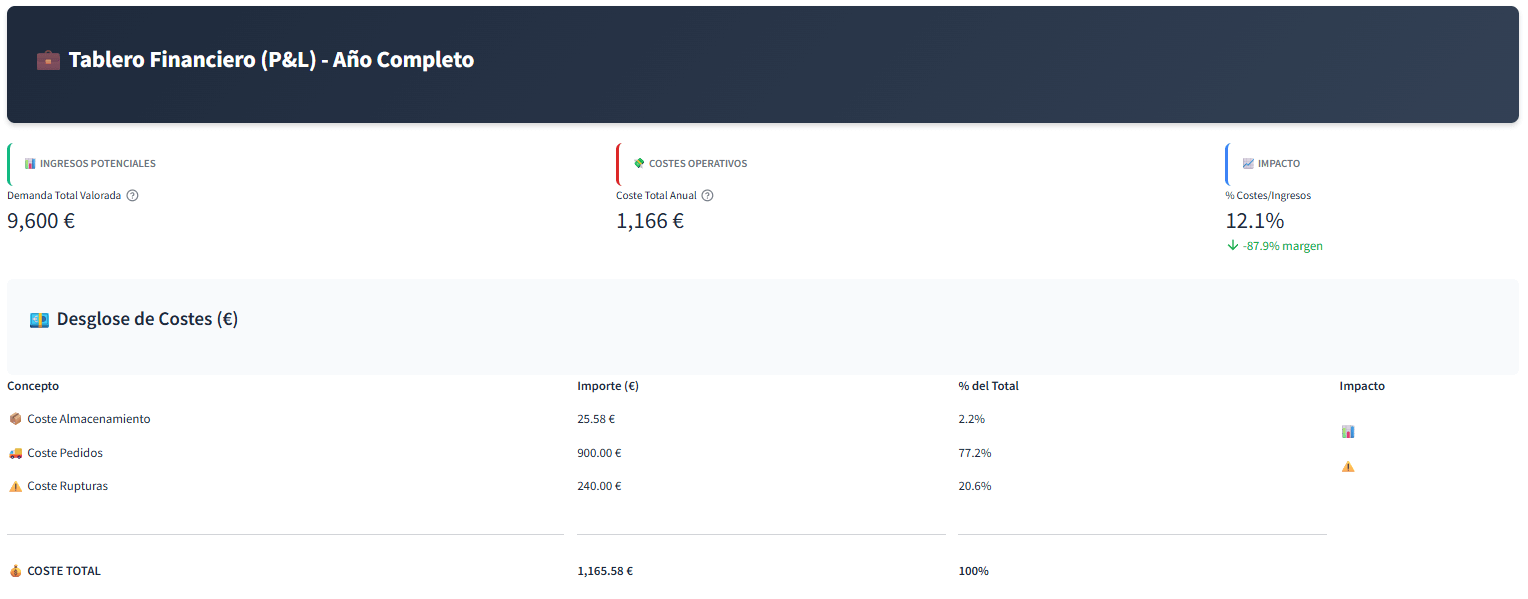This screenshot has height=599, width=1528.
Task: Select the warning triangle beside Coste Rupturas
Action: 15,486
